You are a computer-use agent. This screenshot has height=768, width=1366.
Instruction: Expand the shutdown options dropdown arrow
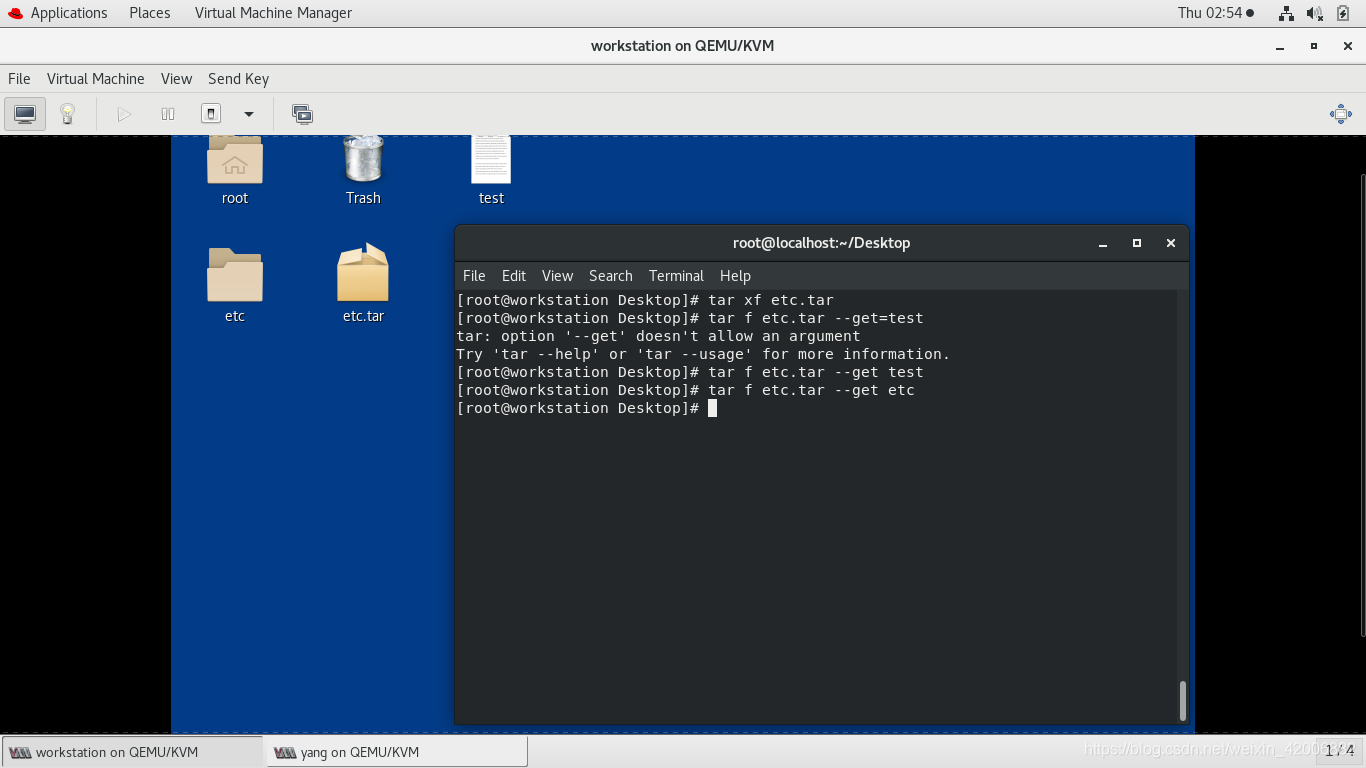click(249, 114)
